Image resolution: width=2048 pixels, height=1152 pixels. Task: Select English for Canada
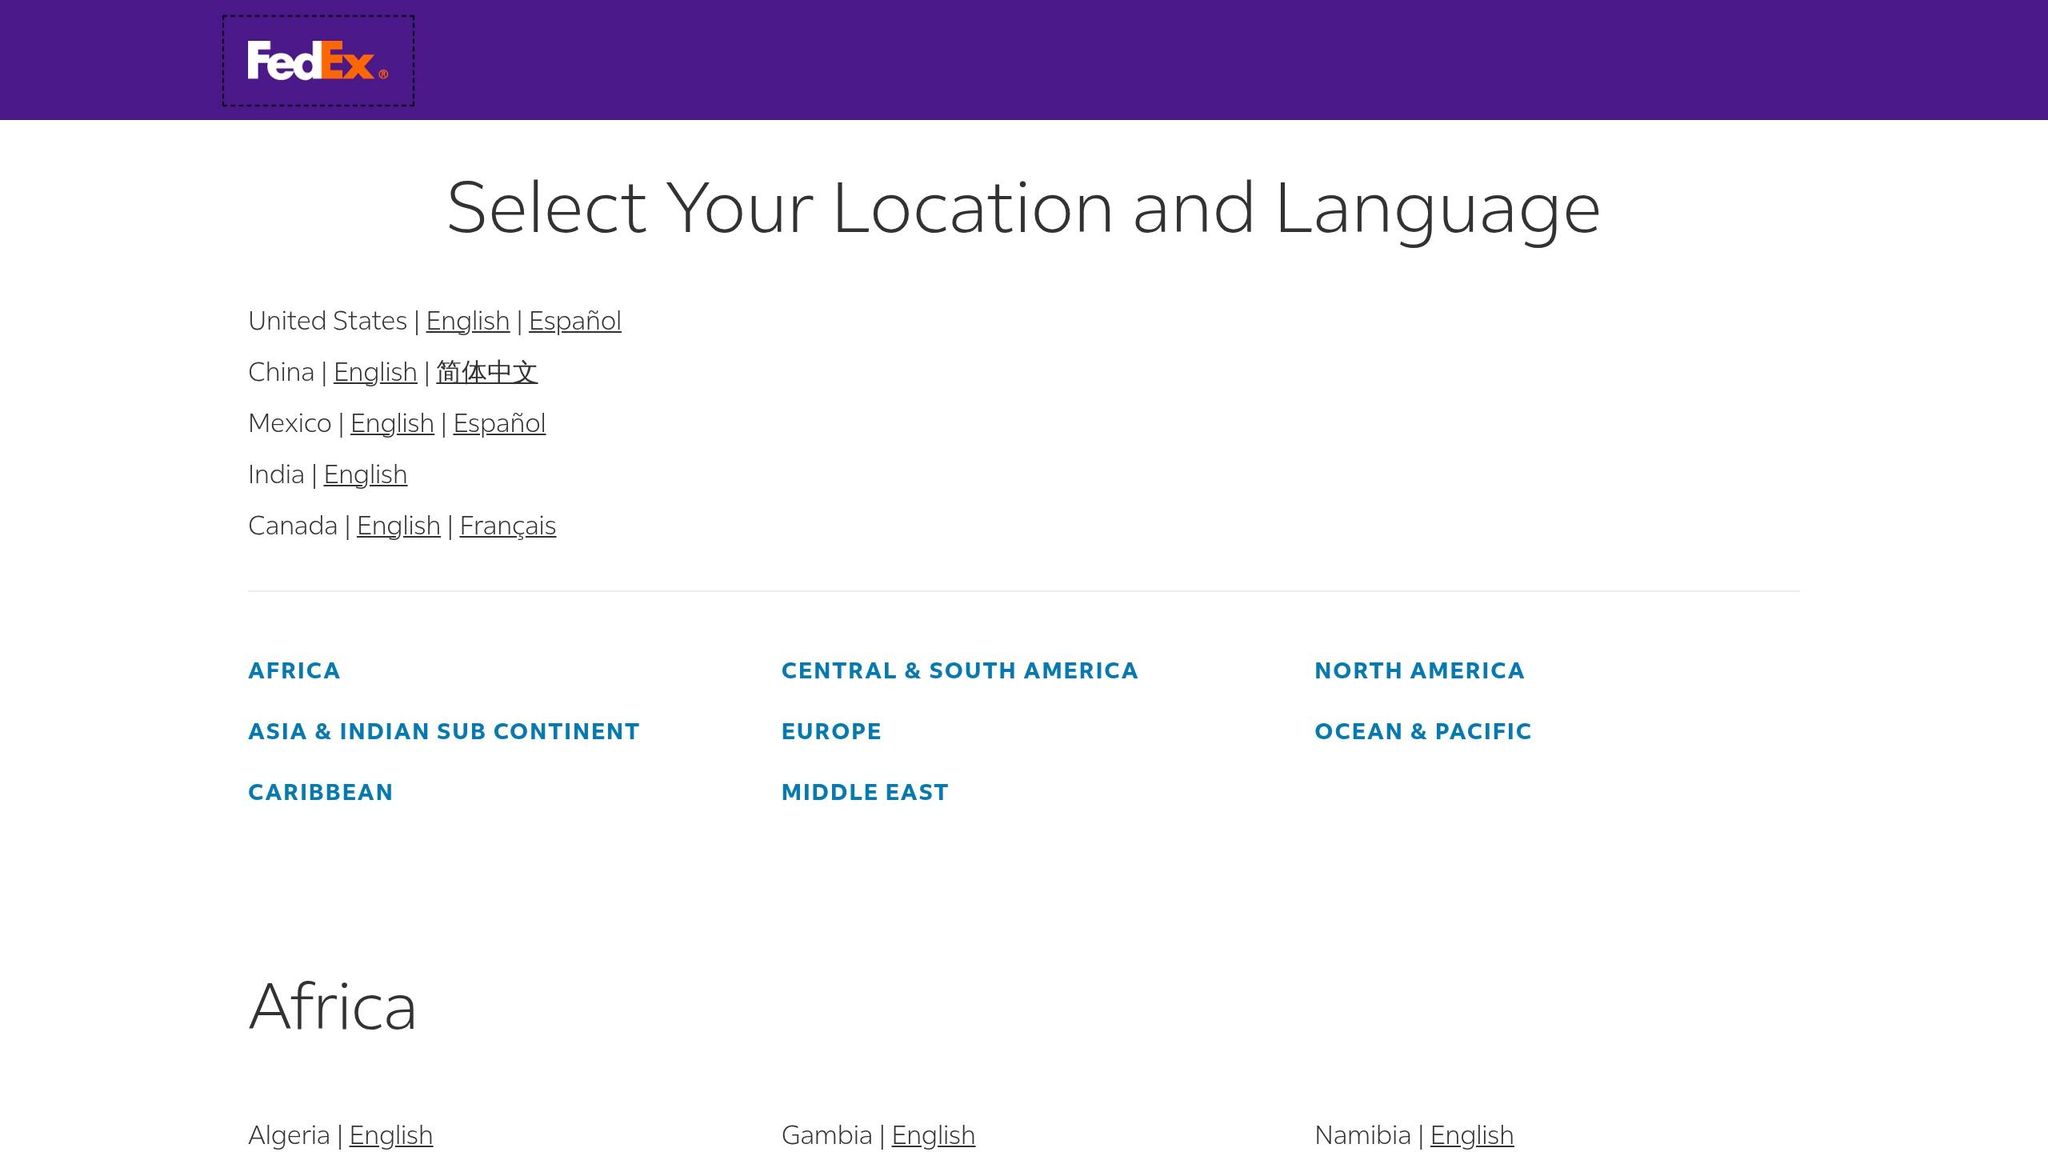pos(398,526)
